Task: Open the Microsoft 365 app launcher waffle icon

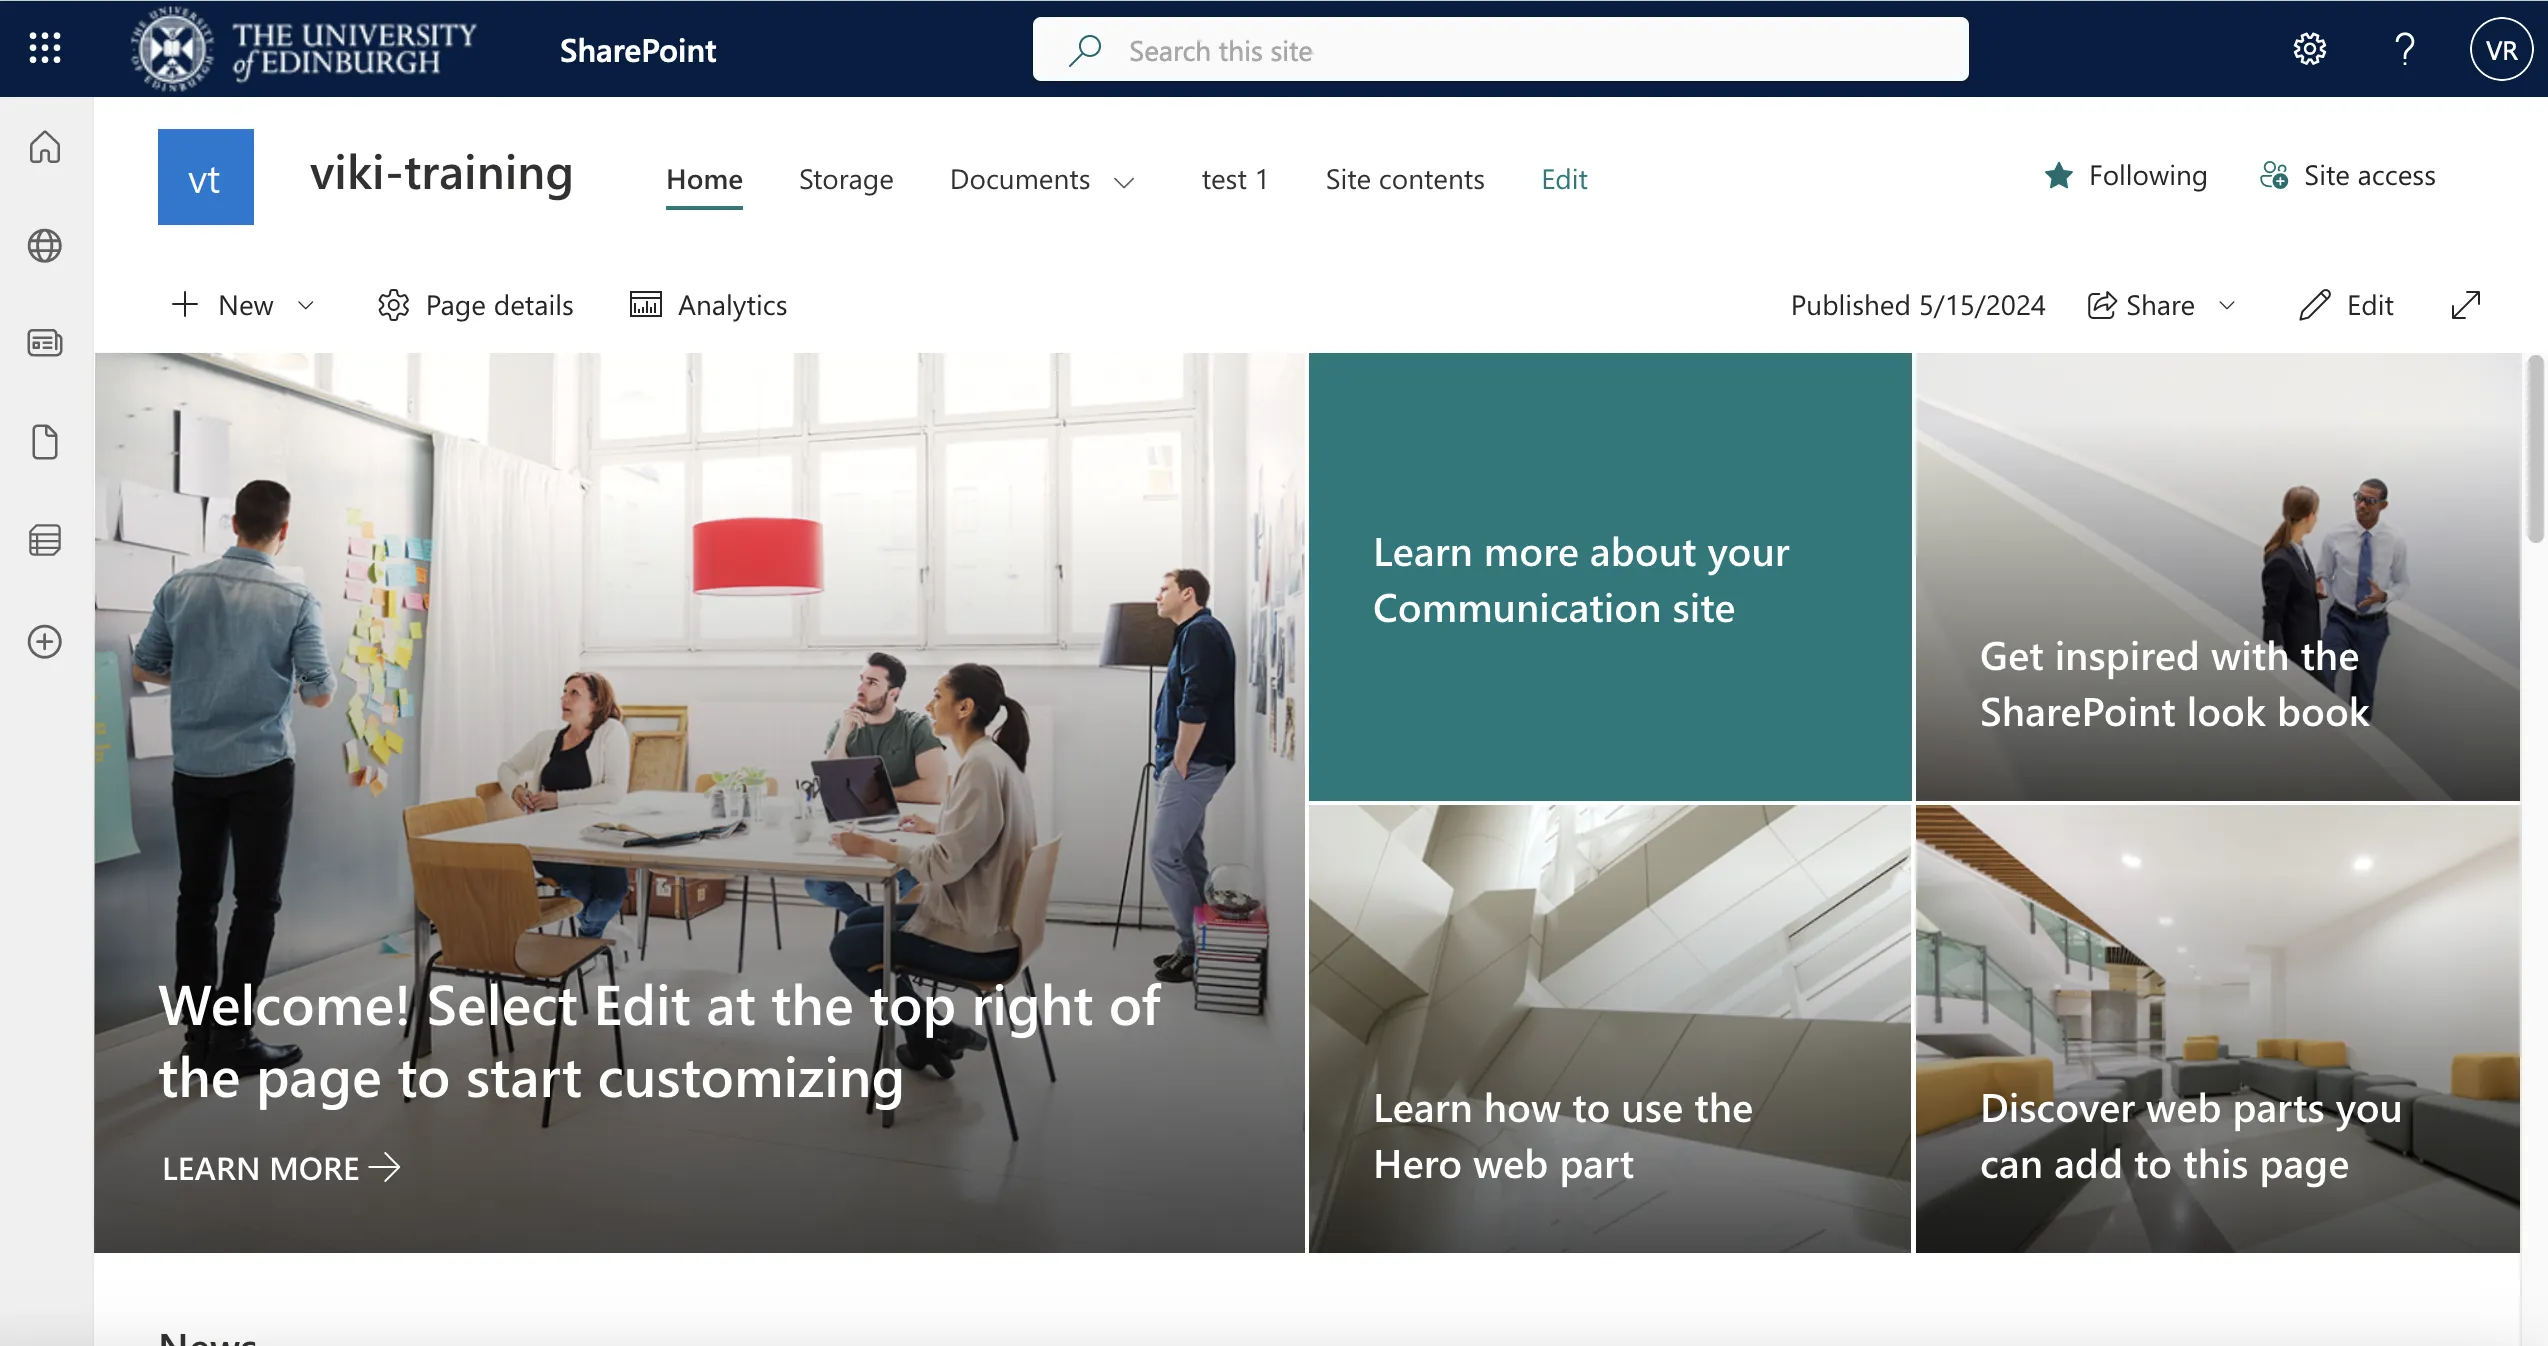Action: (45, 48)
